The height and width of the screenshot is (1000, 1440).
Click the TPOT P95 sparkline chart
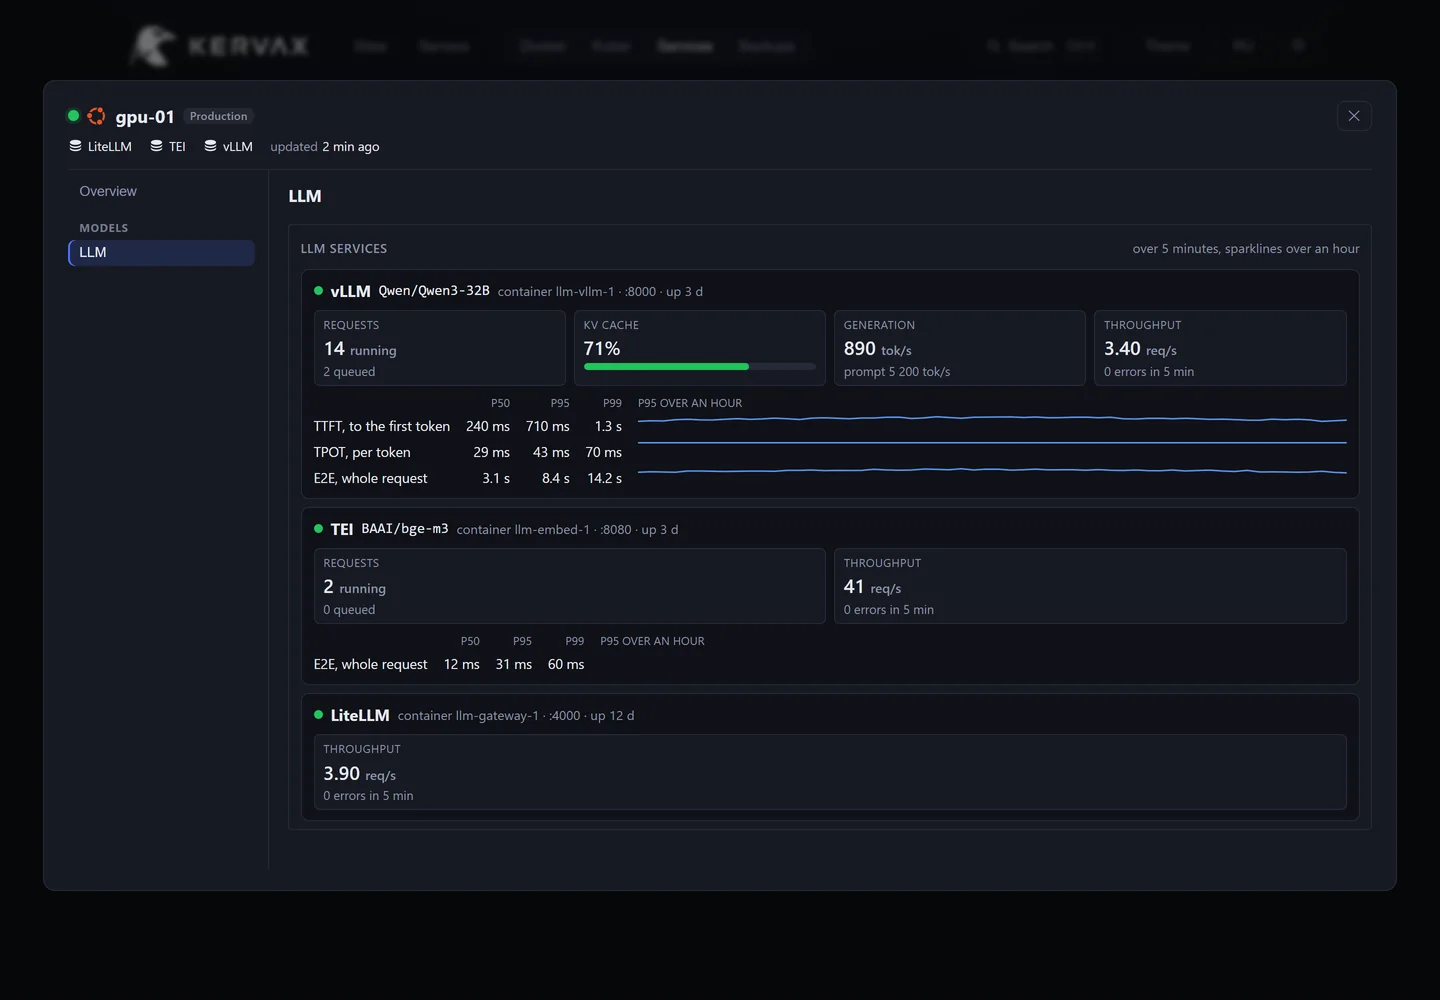click(992, 442)
